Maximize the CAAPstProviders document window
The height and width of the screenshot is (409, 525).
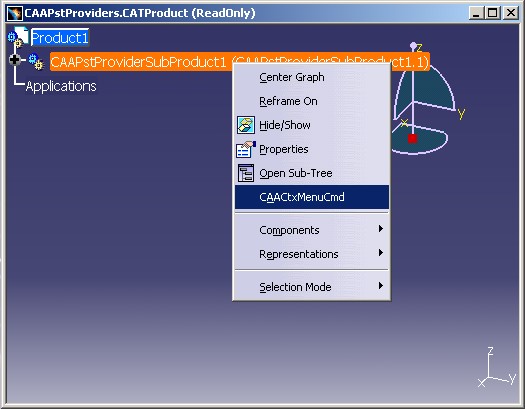[x=493, y=13]
